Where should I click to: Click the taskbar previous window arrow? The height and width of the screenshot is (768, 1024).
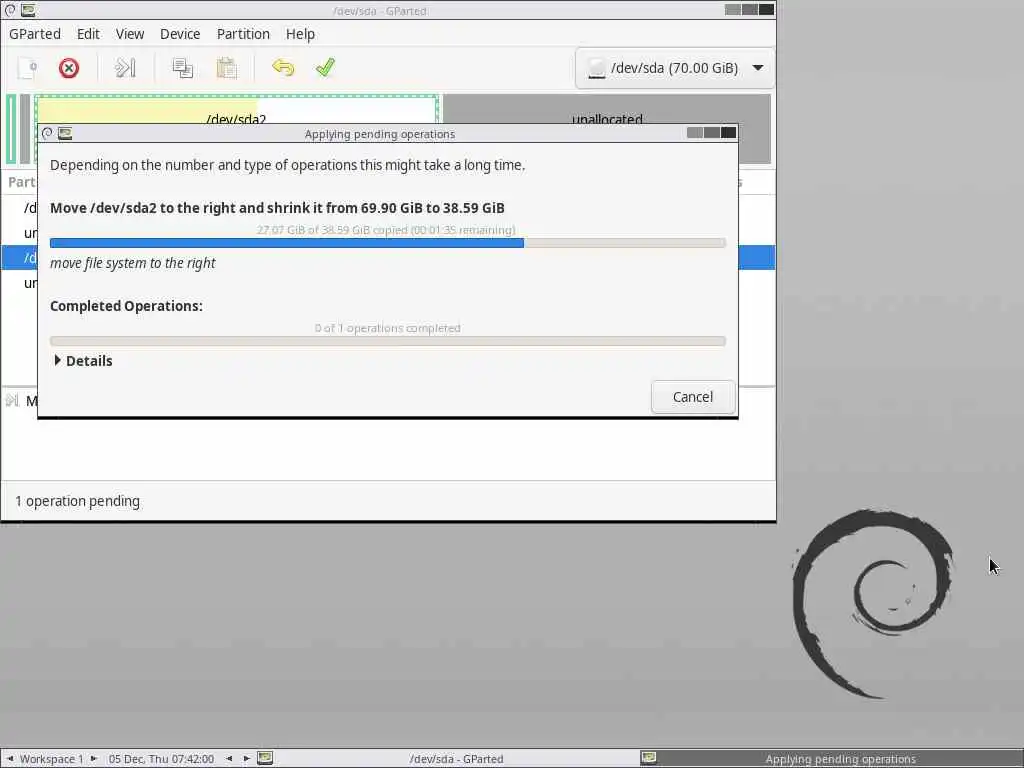coord(229,758)
